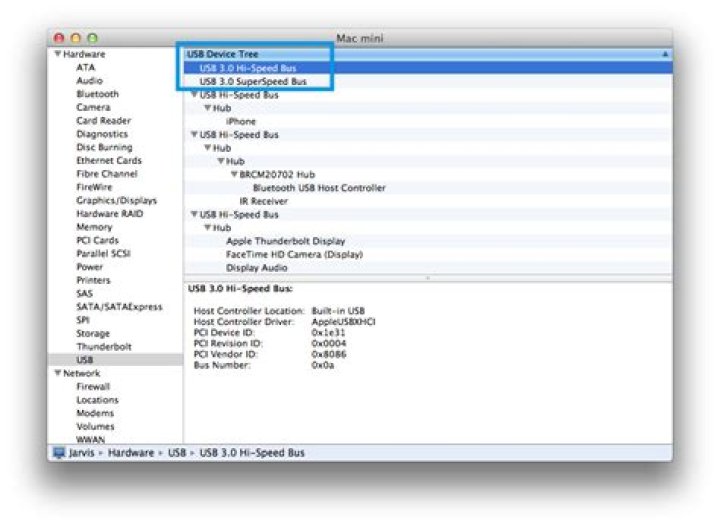This screenshot has width=720, height=527.
Task: Click the USB 3.0 Hi-Speed Bus details heading
Action: 240,289
